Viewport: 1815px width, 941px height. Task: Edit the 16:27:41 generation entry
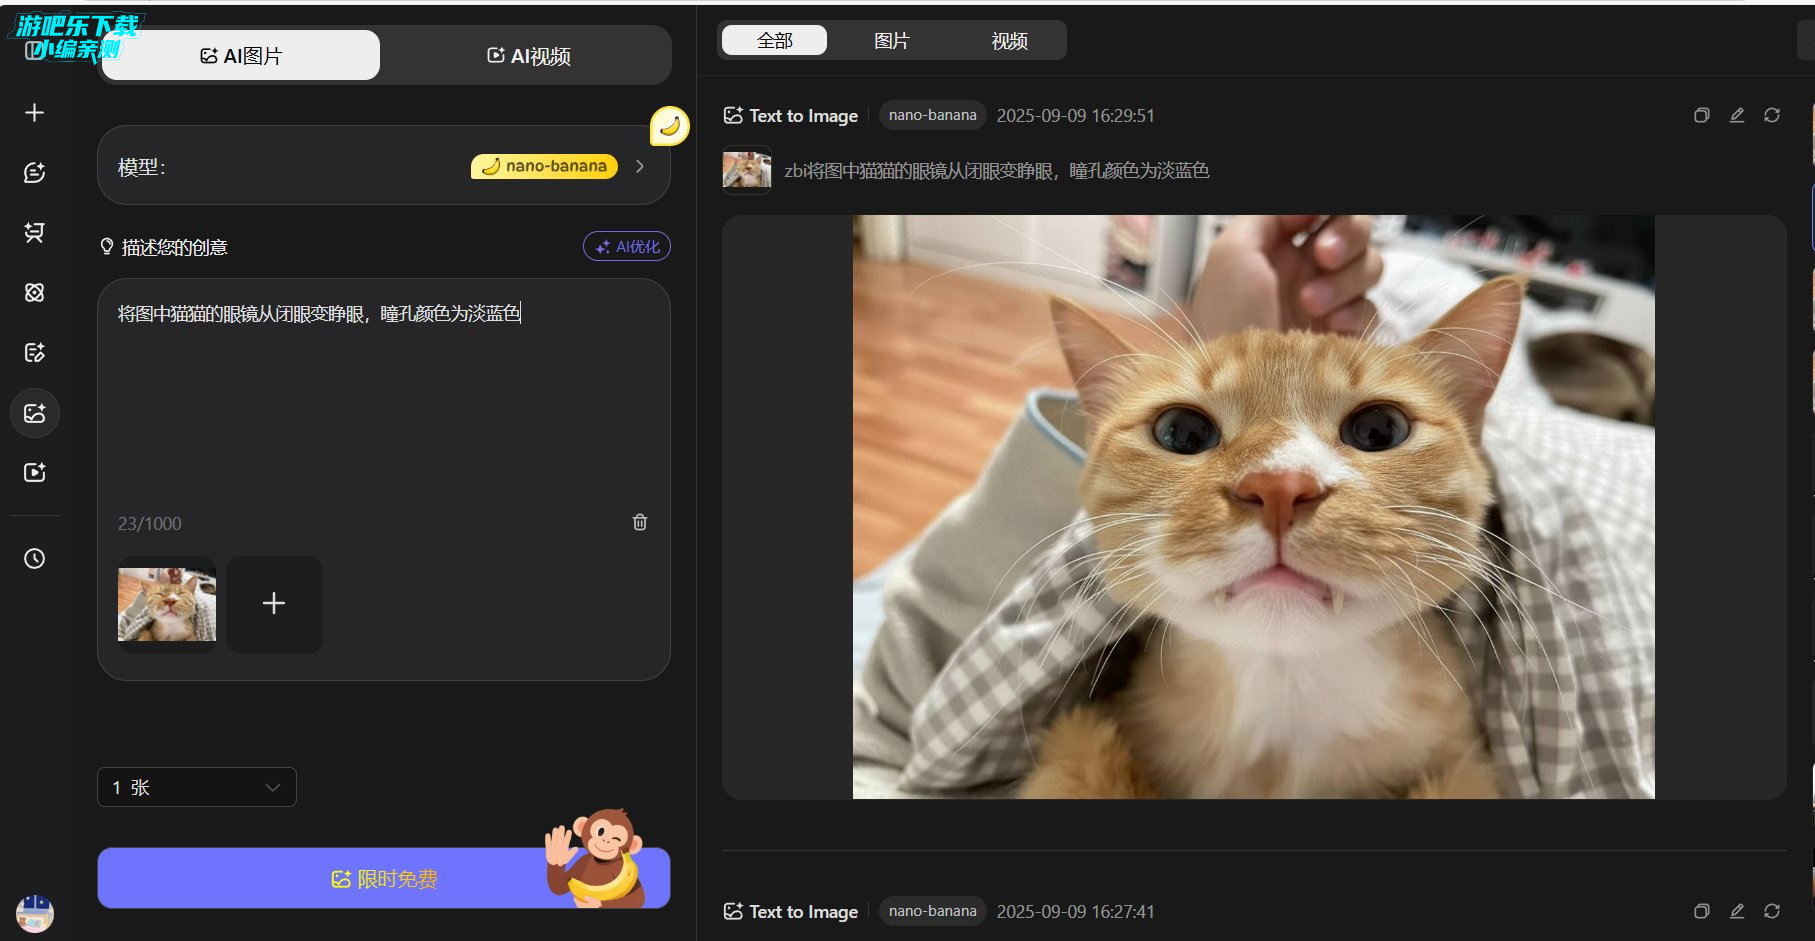(1737, 911)
